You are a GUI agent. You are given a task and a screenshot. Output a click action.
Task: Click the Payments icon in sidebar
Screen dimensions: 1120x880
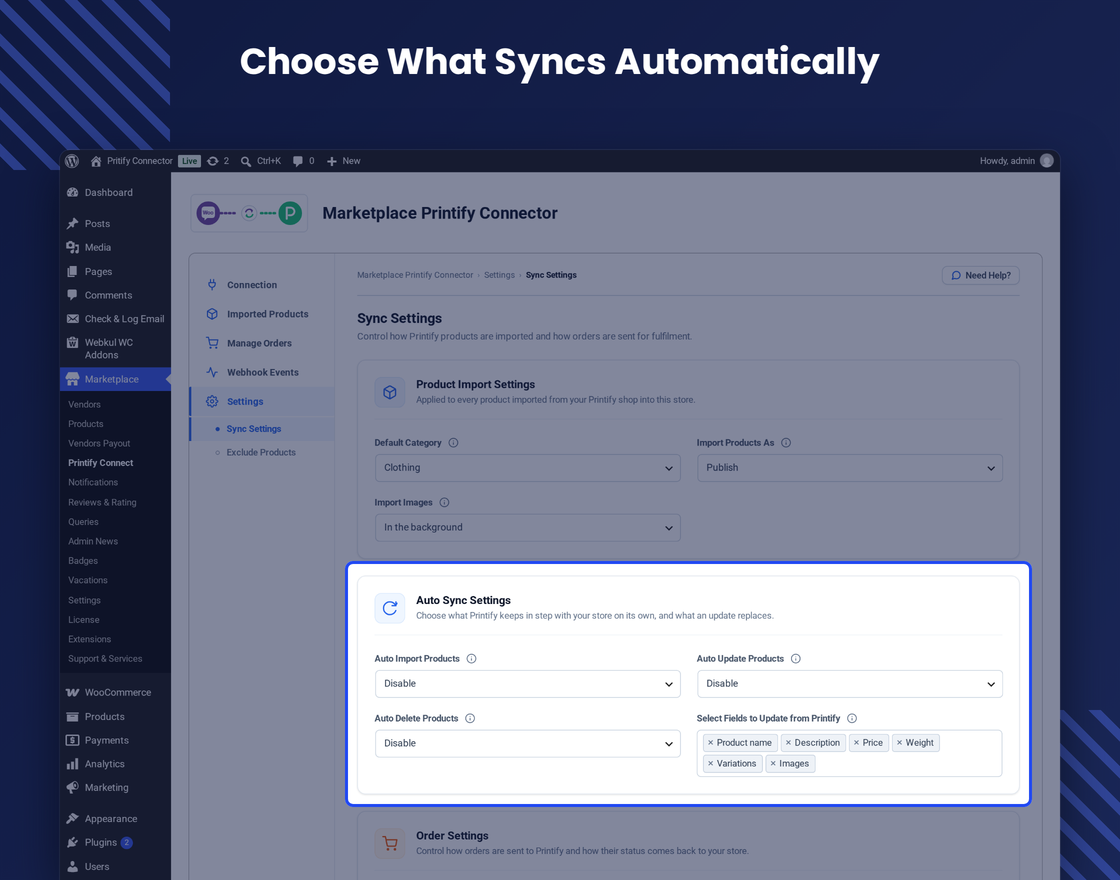[x=72, y=740]
